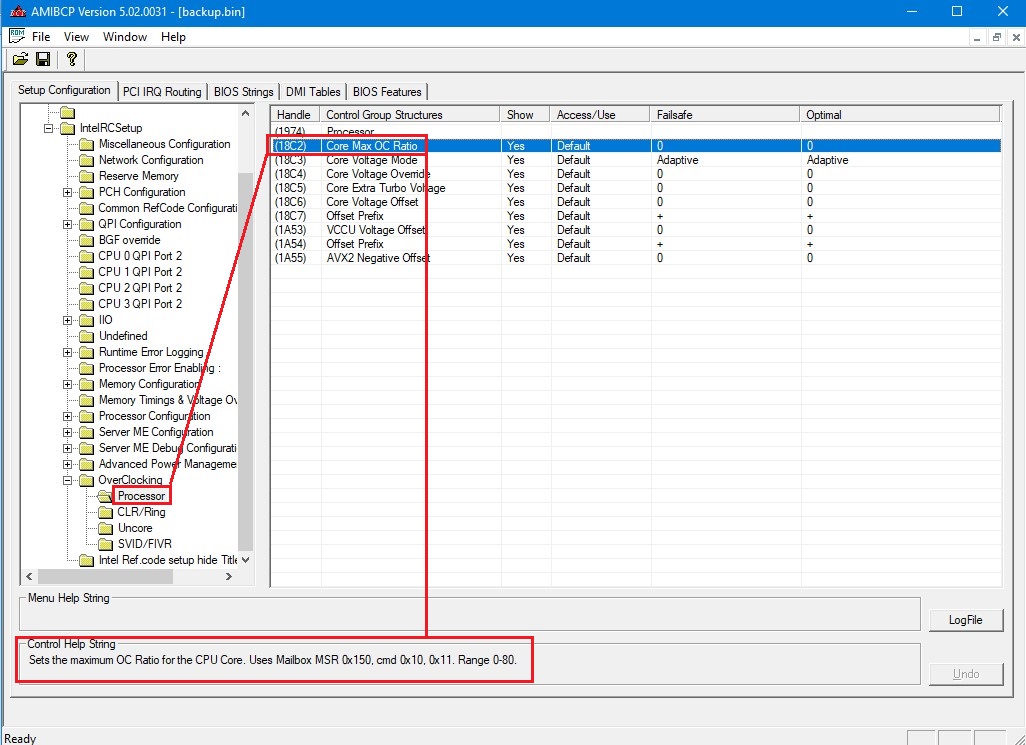Click Adaptive in the Failsafe column

click(x=677, y=160)
